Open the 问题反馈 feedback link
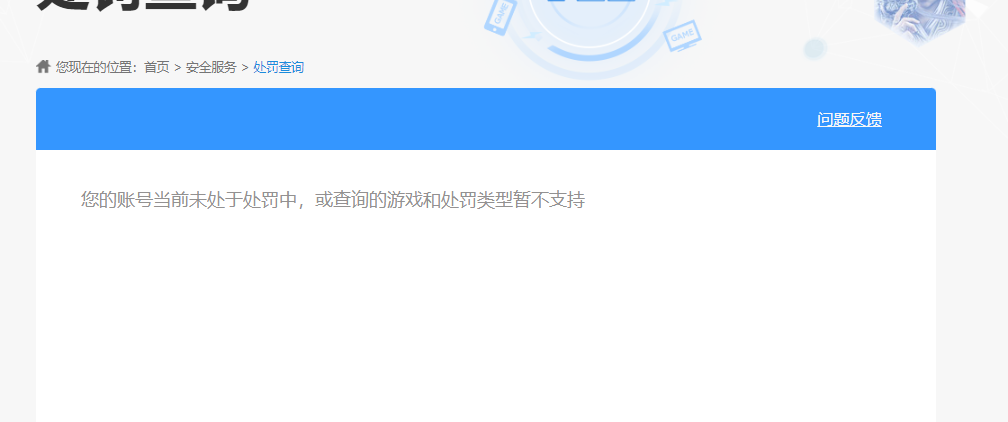The width and height of the screenshot is (1008, 422). (x=849, y=120)
